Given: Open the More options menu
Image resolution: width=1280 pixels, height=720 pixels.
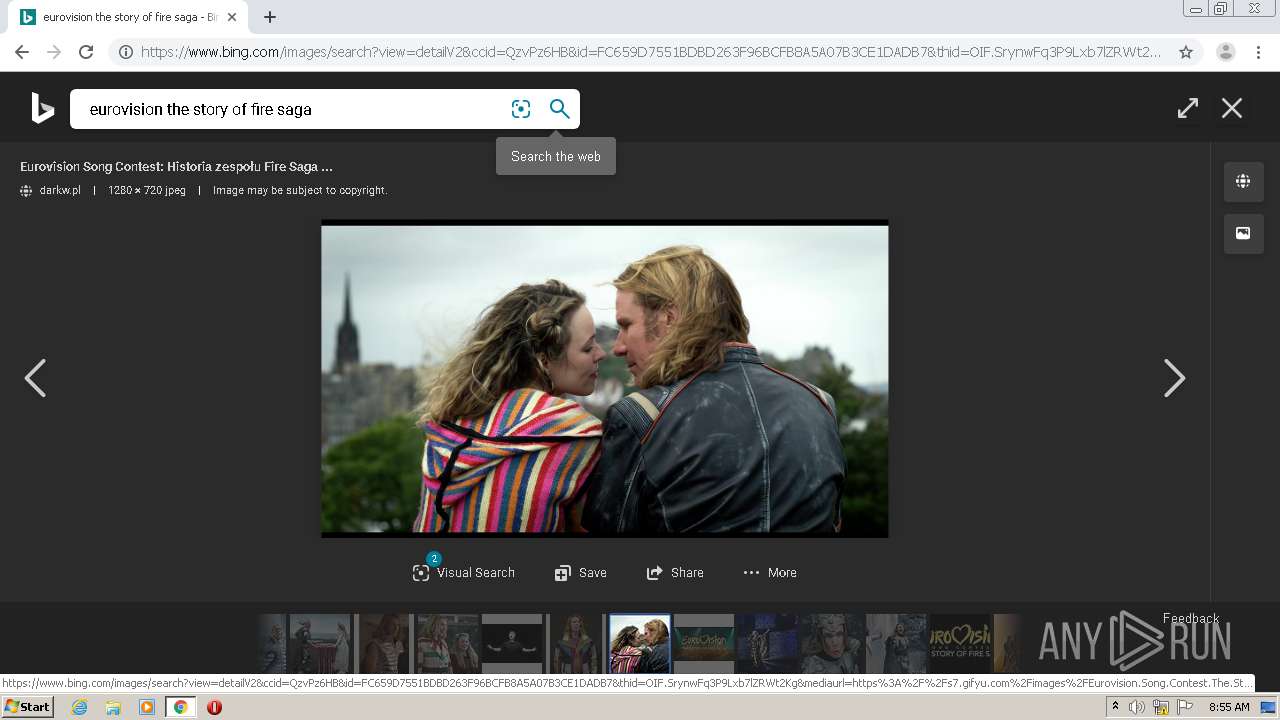Looking at the screenshot, I should [x=770, y=573].
